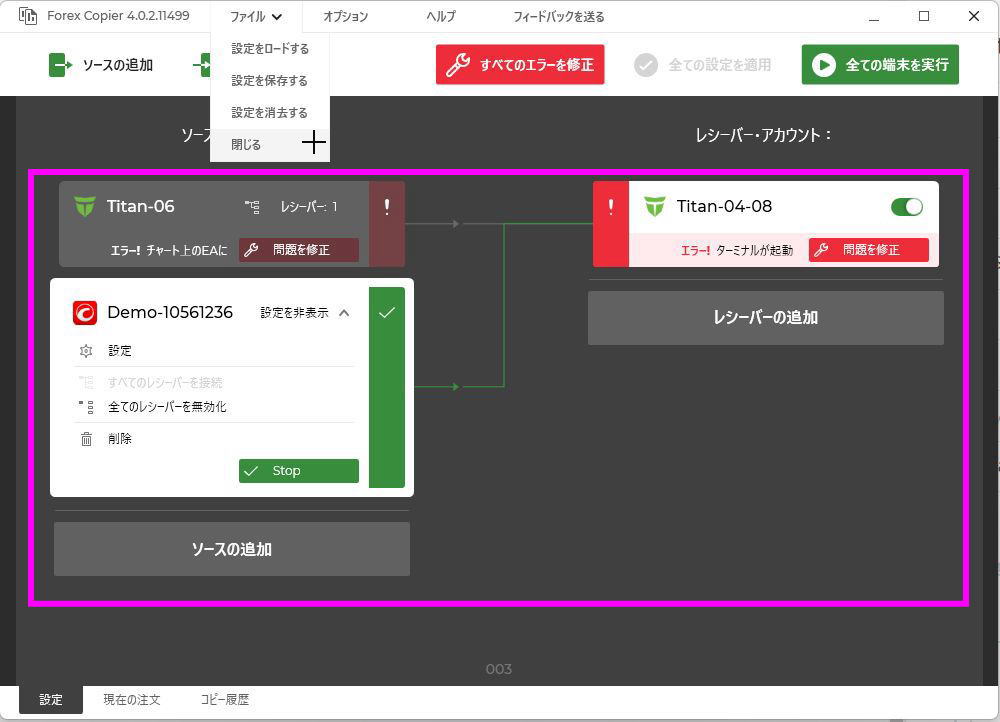Click Stop to halt Demo-10561236 copying
The width and height of the screenshot is (1000, 722).
click(298, 470)
